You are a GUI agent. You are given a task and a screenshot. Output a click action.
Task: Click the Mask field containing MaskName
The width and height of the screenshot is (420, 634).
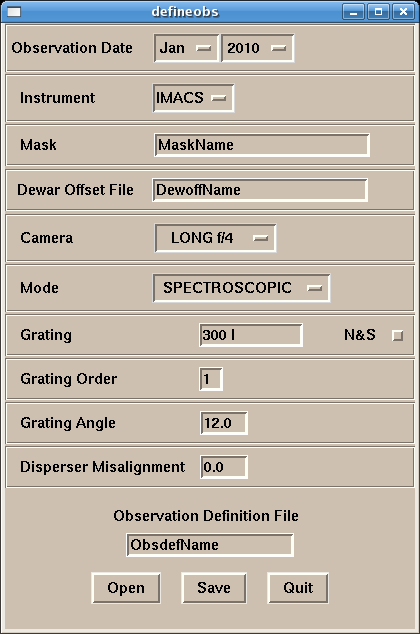(262, 145)
